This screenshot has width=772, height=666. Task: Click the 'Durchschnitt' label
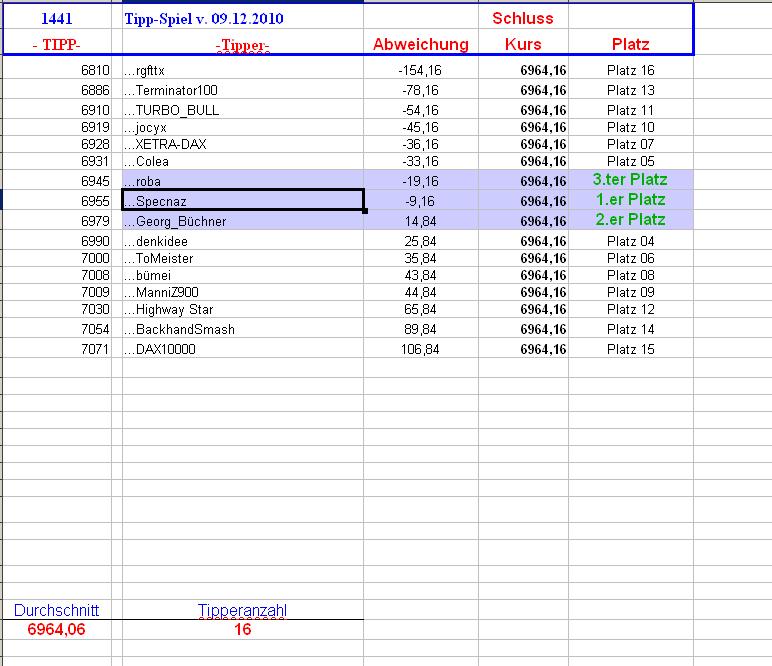pyautogui.click(x=57, y=610)
